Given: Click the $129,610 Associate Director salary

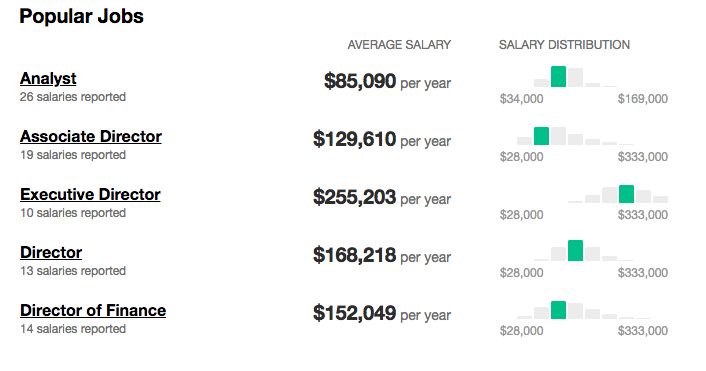Looking at the screenshot, I should coord(354,139).
